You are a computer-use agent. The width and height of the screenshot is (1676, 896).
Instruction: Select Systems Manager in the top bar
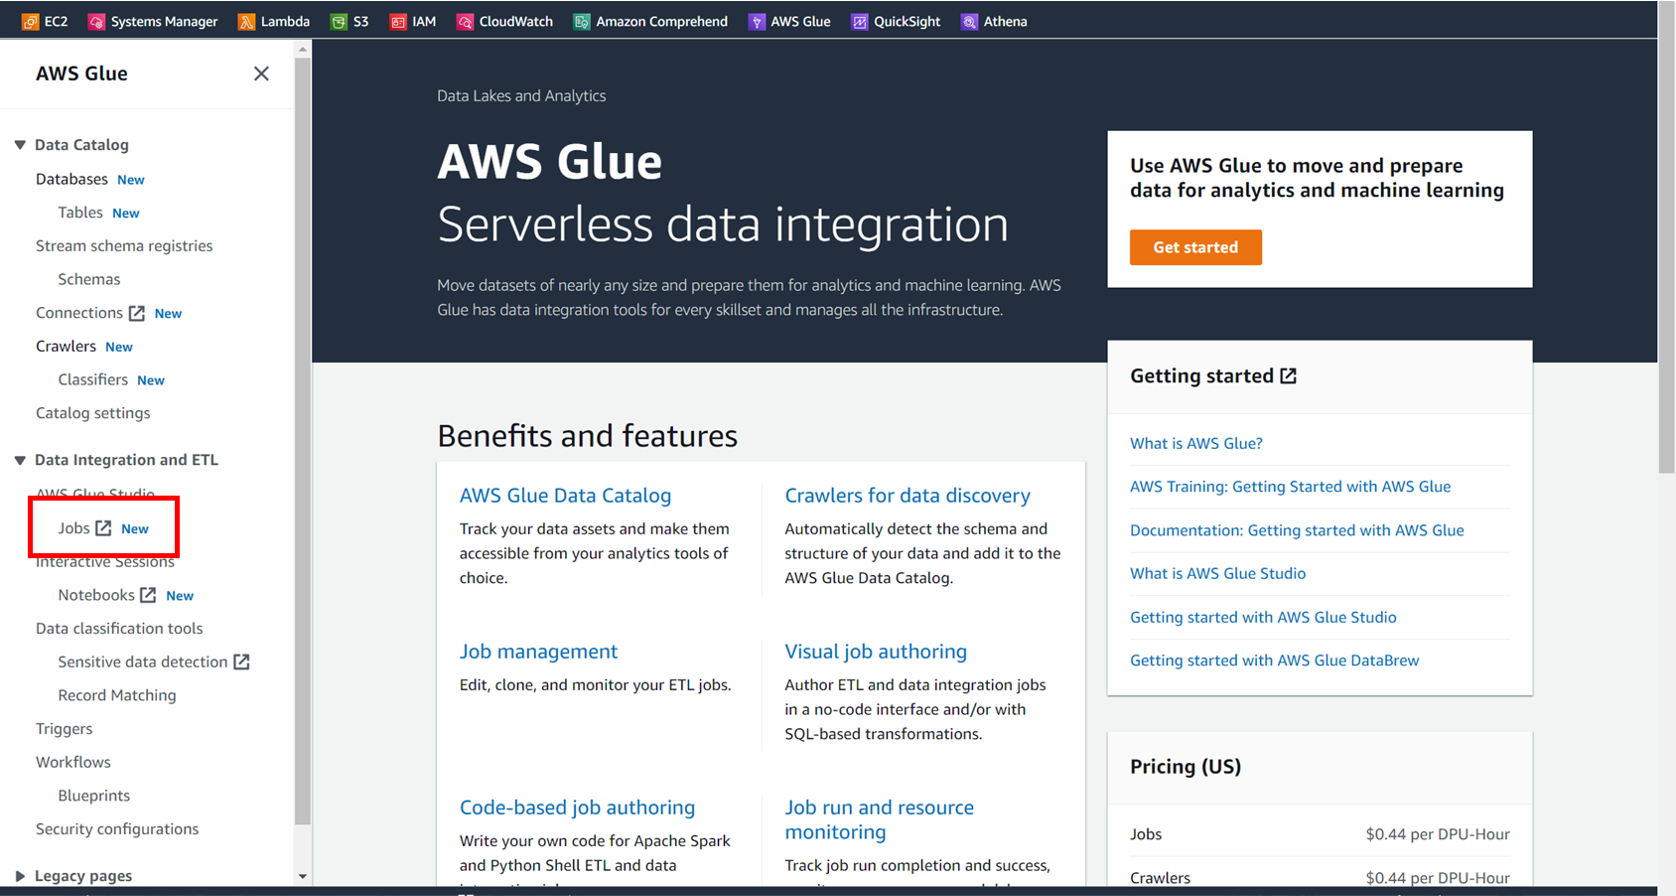(151, 20)
